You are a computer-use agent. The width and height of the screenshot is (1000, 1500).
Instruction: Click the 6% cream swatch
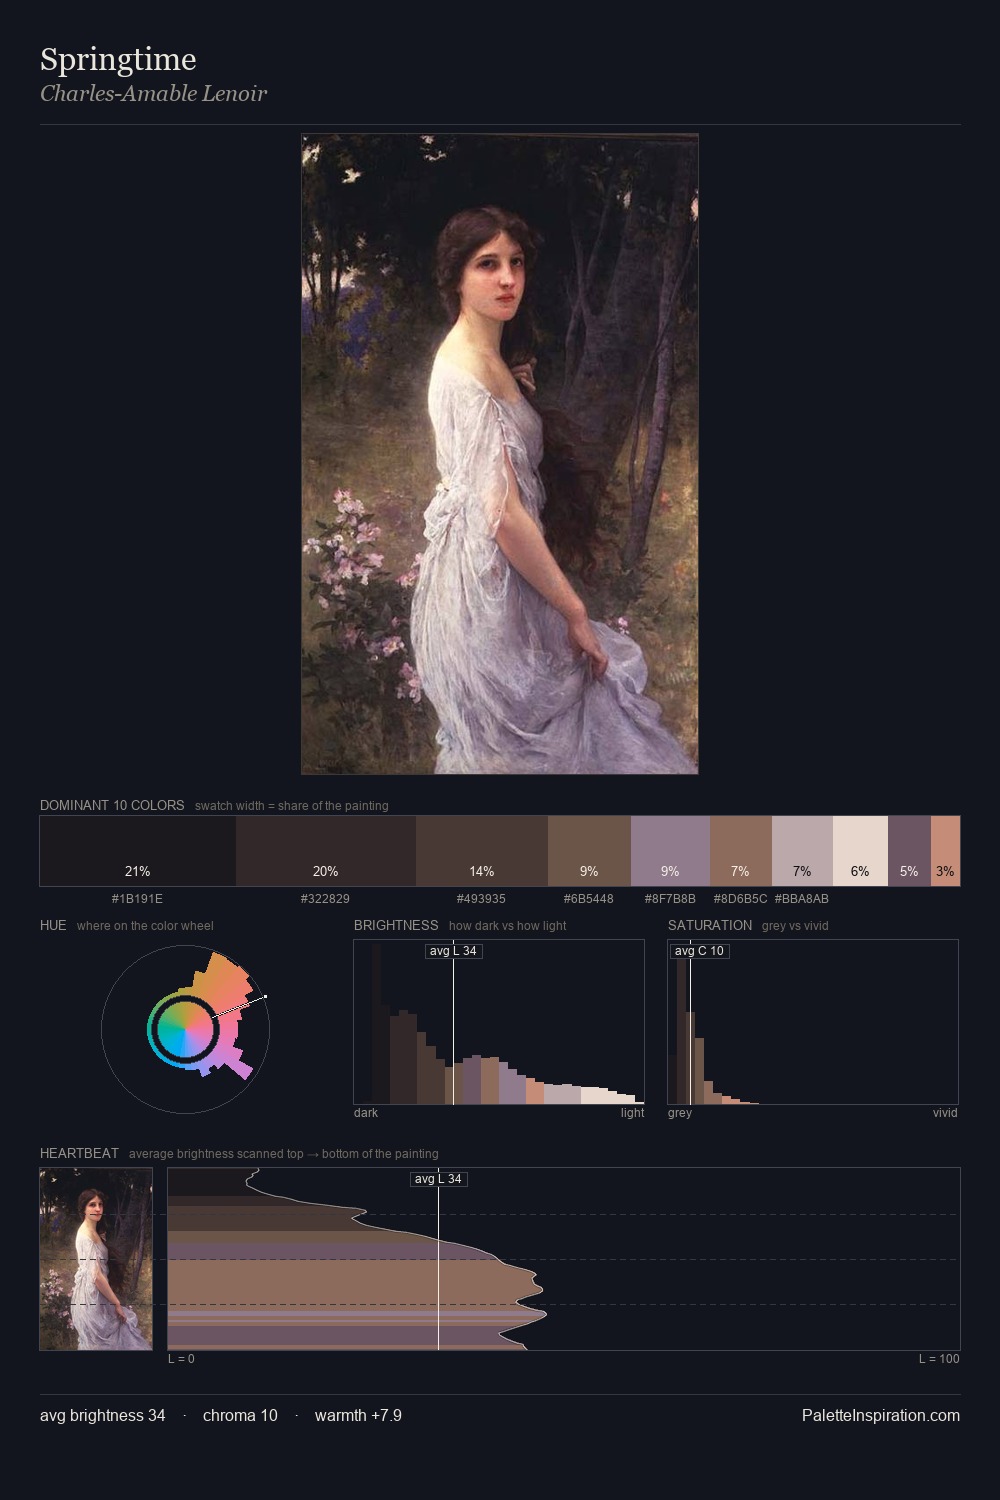click(x=860, y=851)
